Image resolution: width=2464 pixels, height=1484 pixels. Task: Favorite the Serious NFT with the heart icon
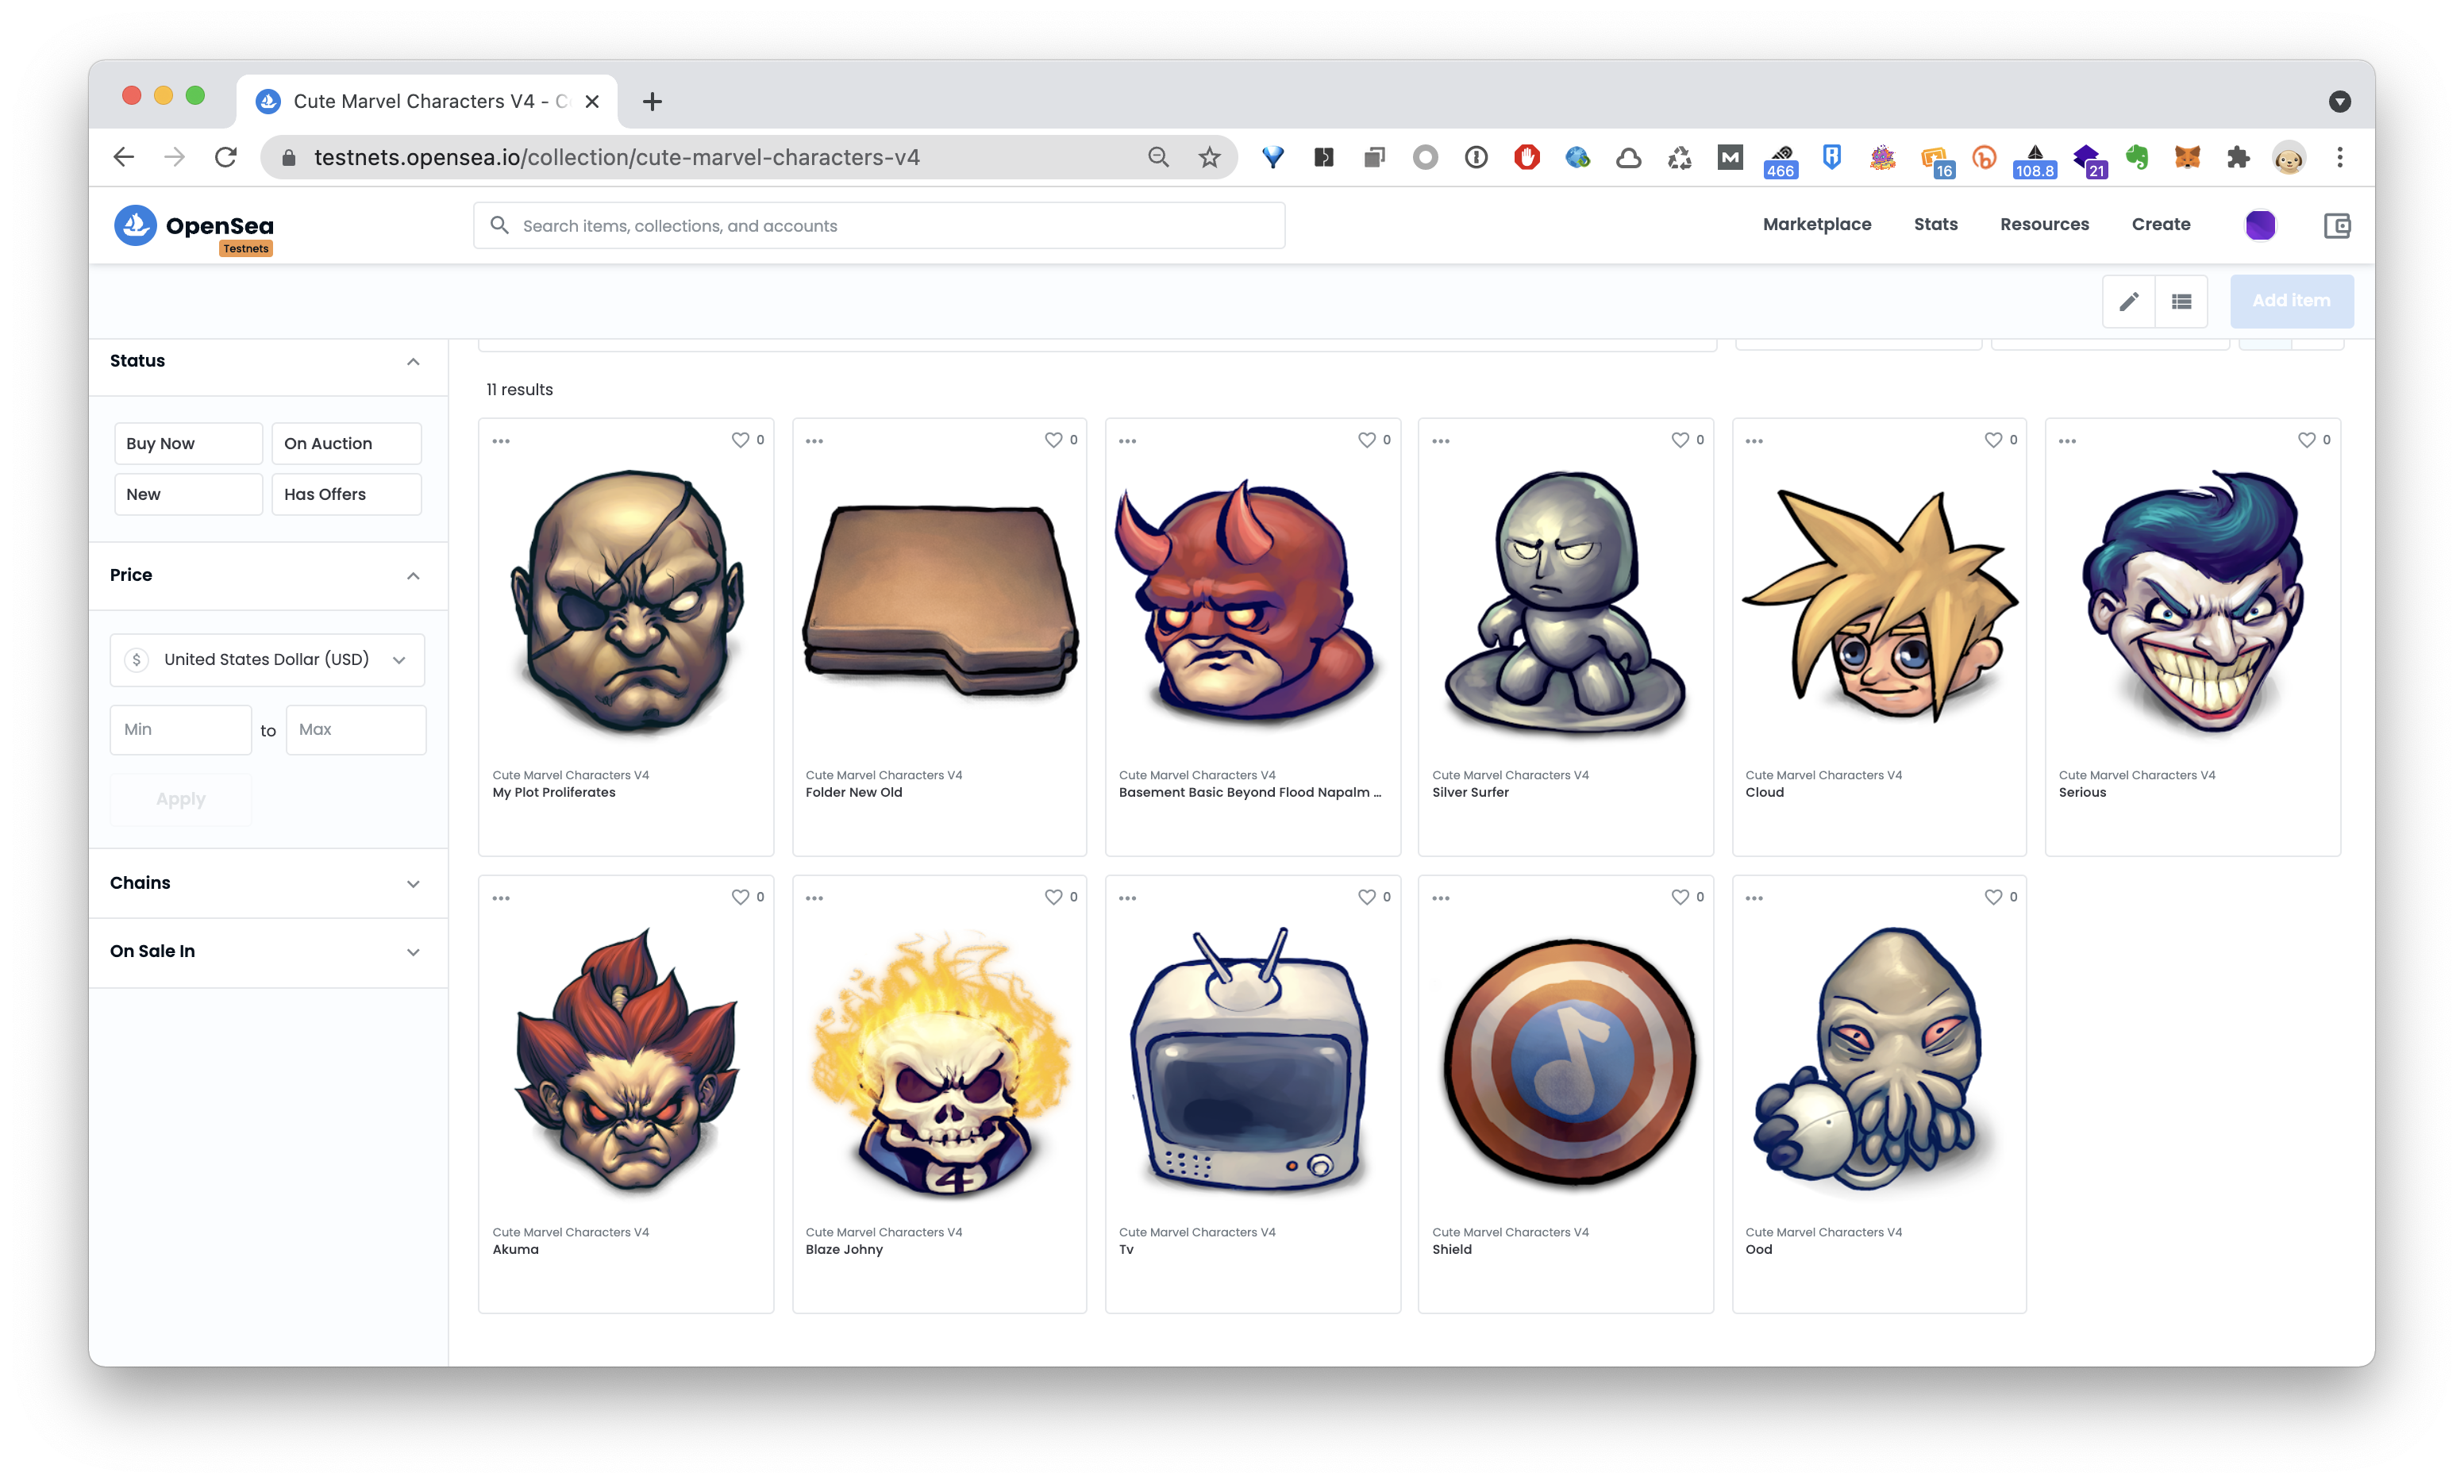2306,440
